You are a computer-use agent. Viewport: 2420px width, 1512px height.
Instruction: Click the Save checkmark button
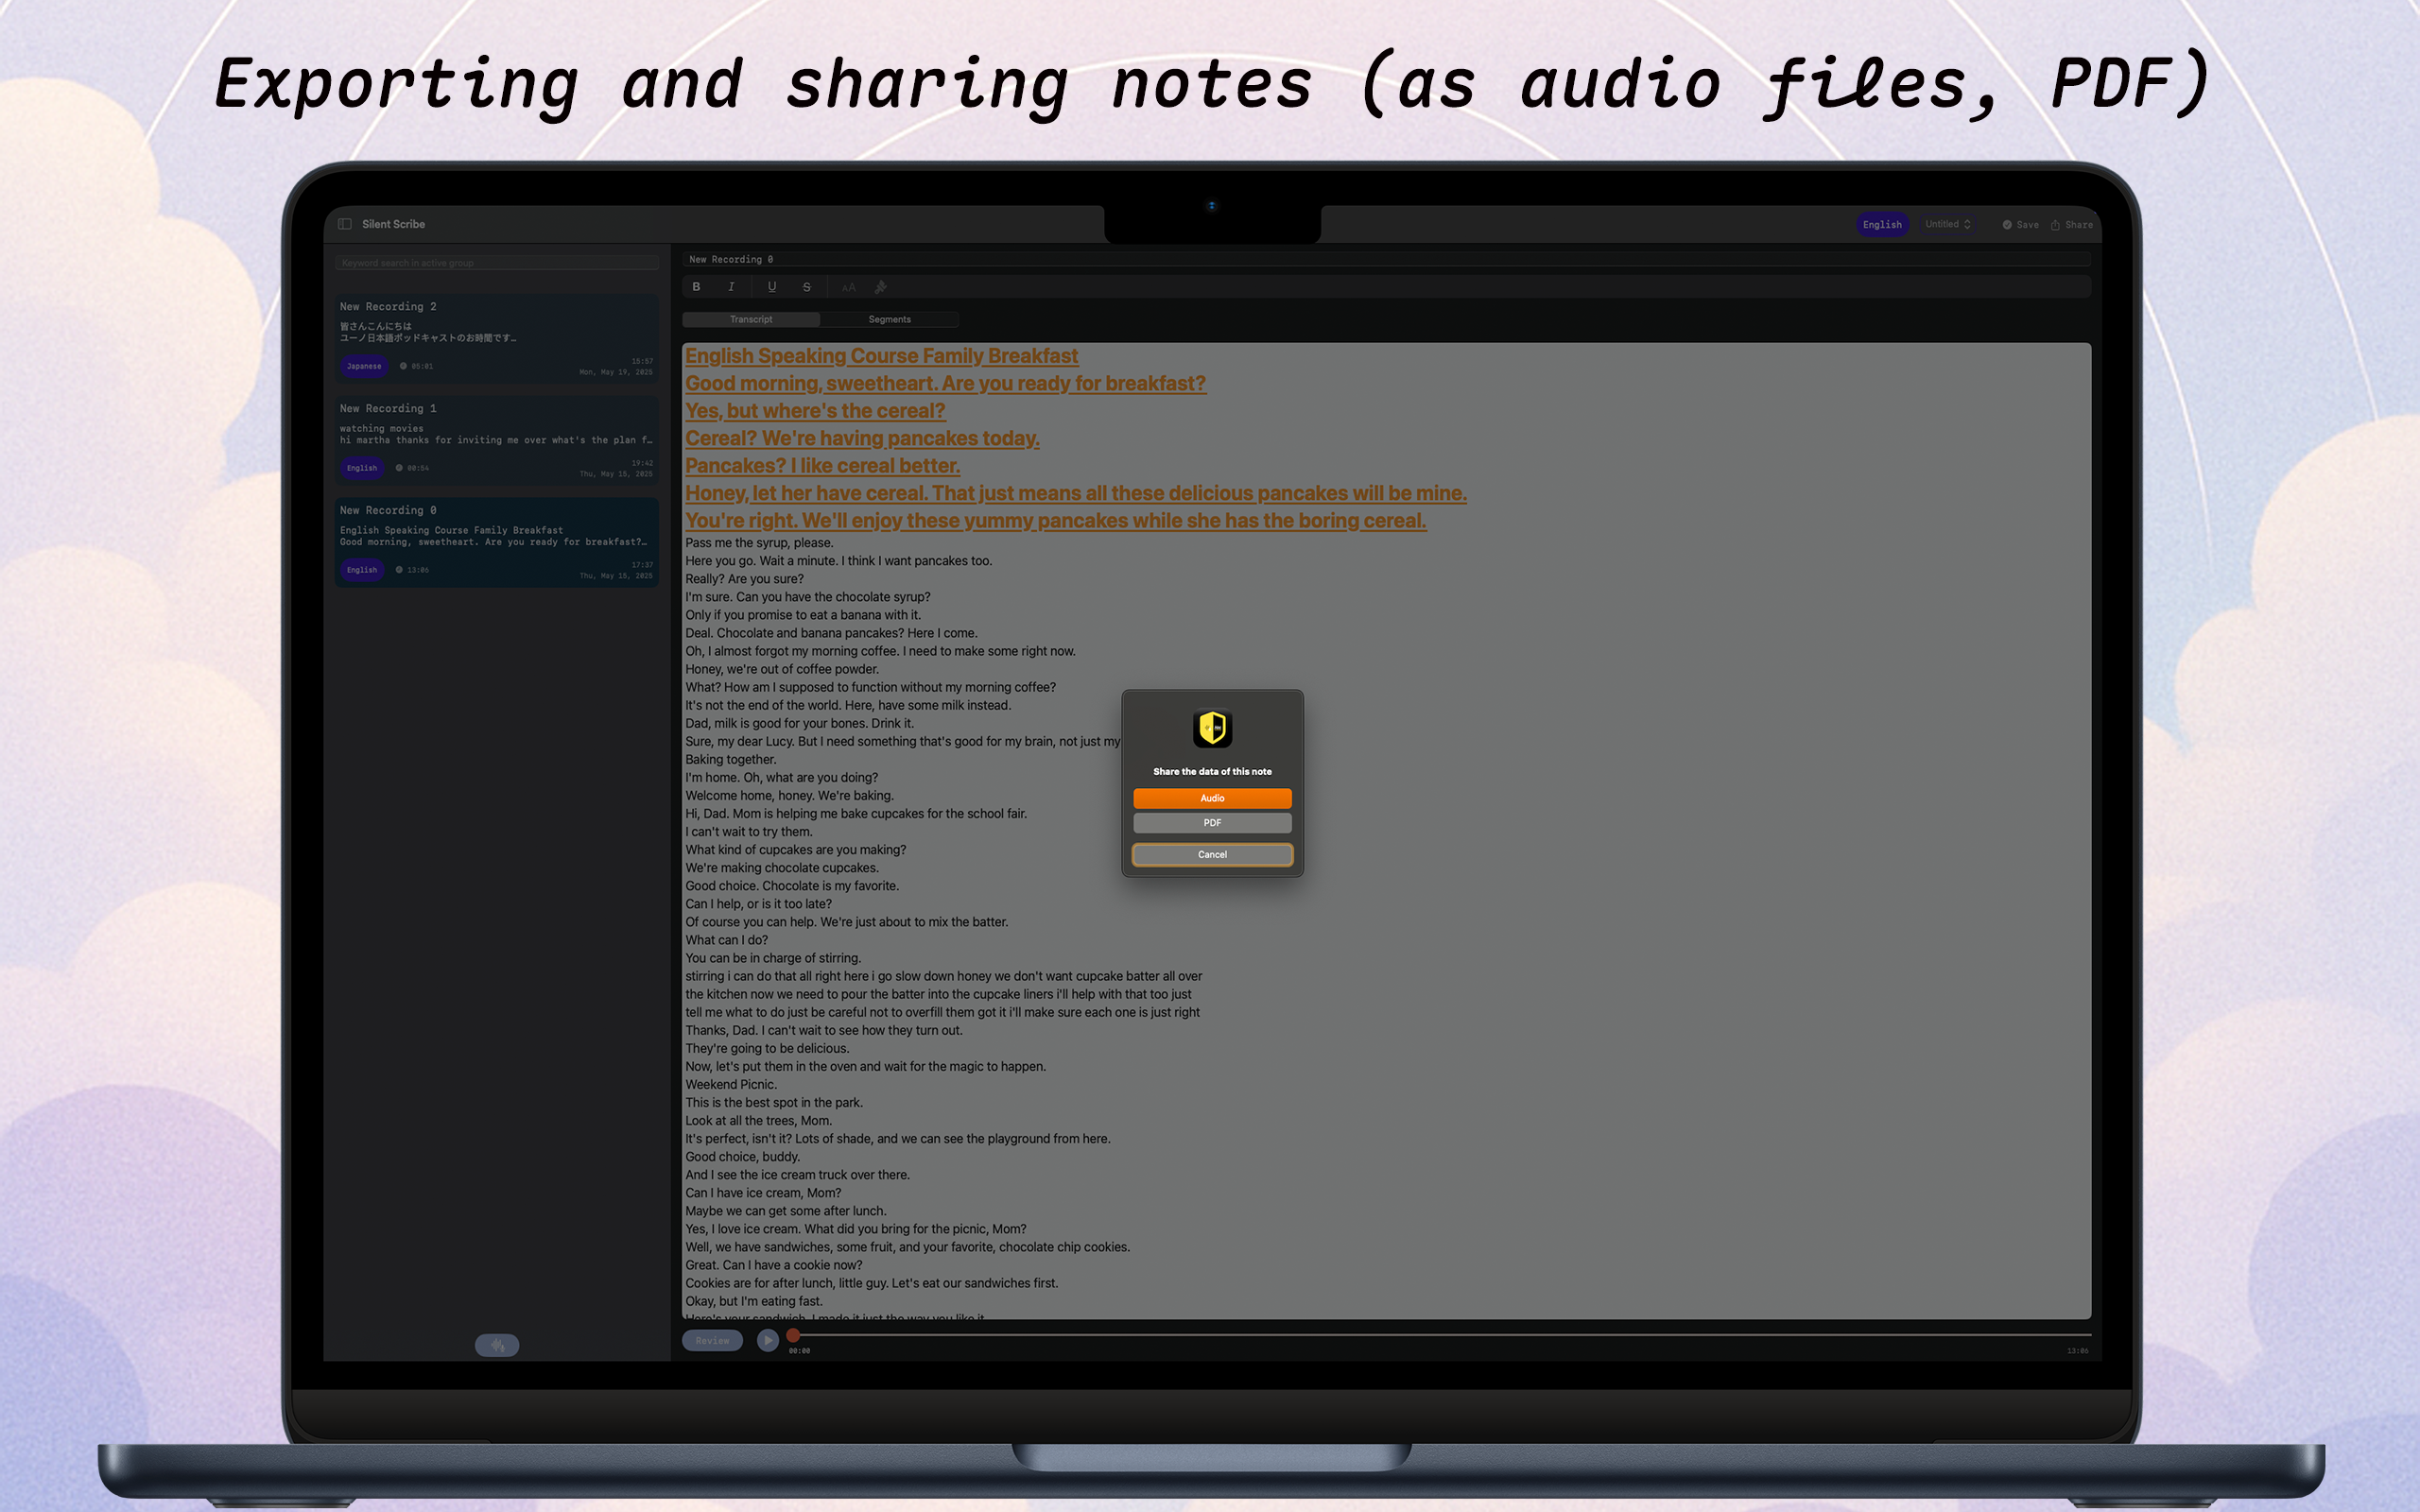pos(2020,225)
